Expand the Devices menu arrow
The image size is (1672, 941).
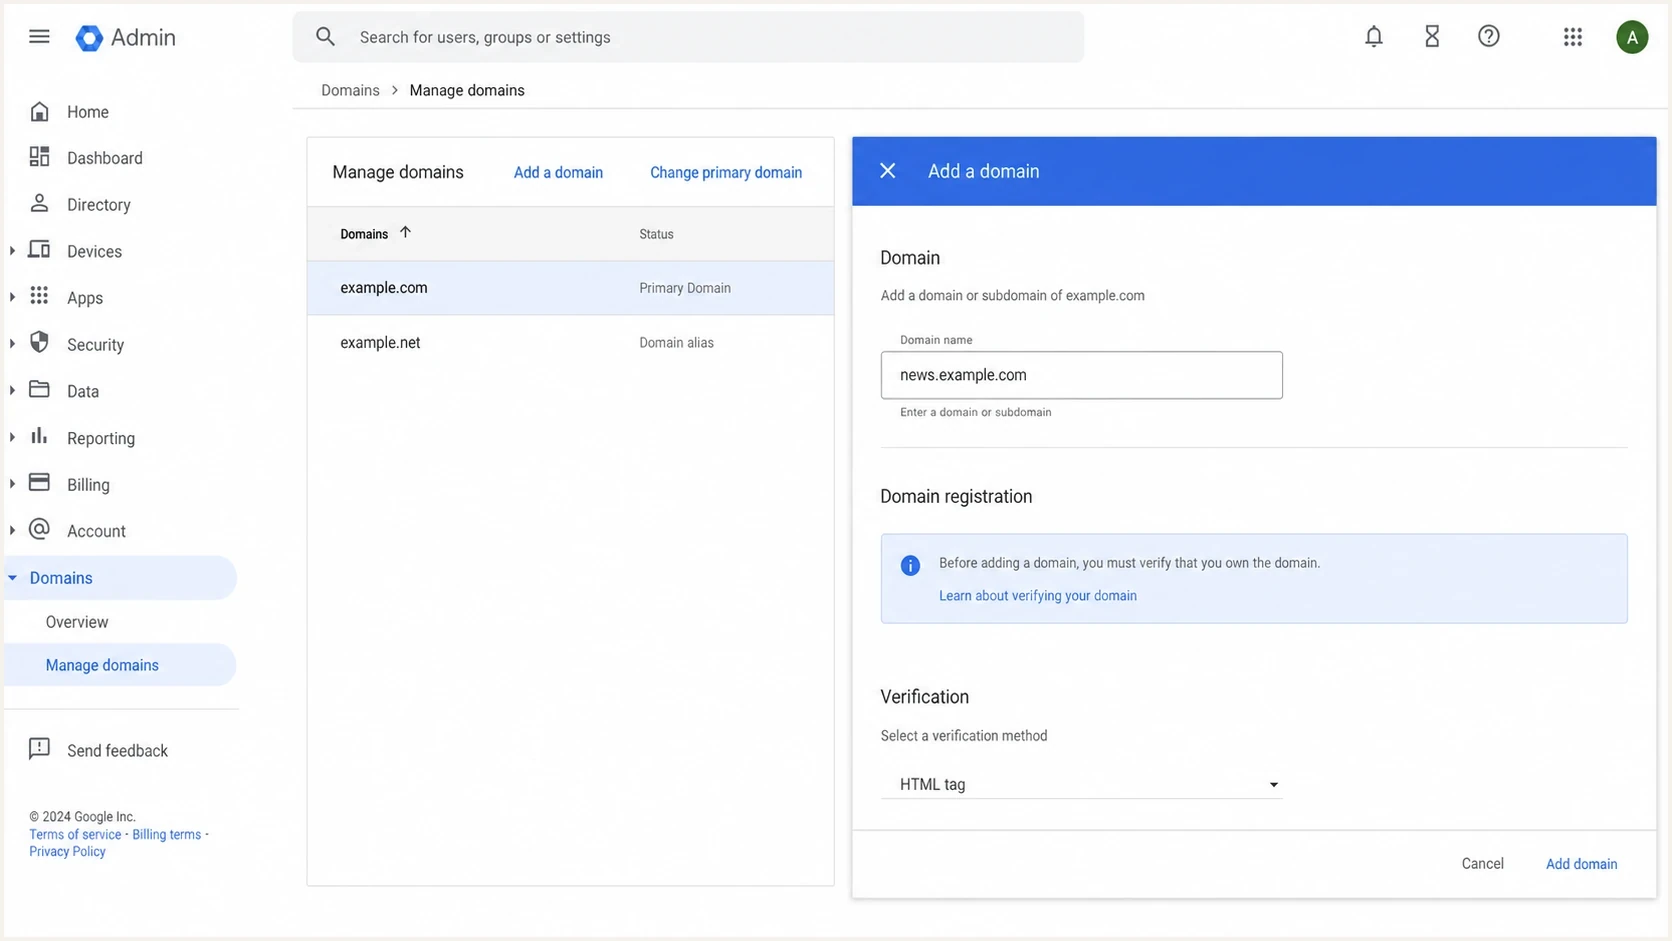tap(12, 251)
